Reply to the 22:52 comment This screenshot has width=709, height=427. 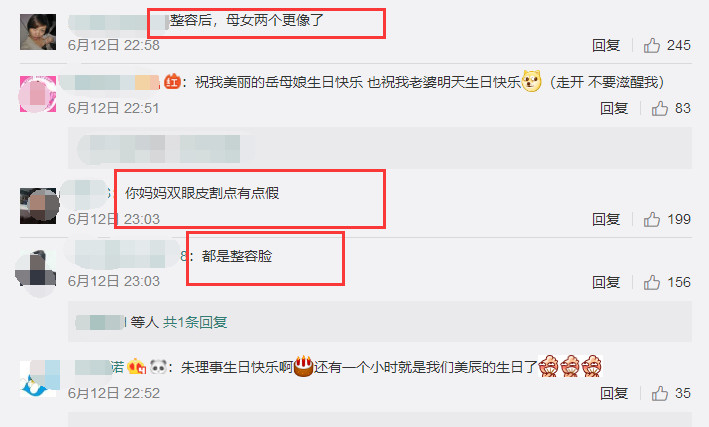(614, 393)
